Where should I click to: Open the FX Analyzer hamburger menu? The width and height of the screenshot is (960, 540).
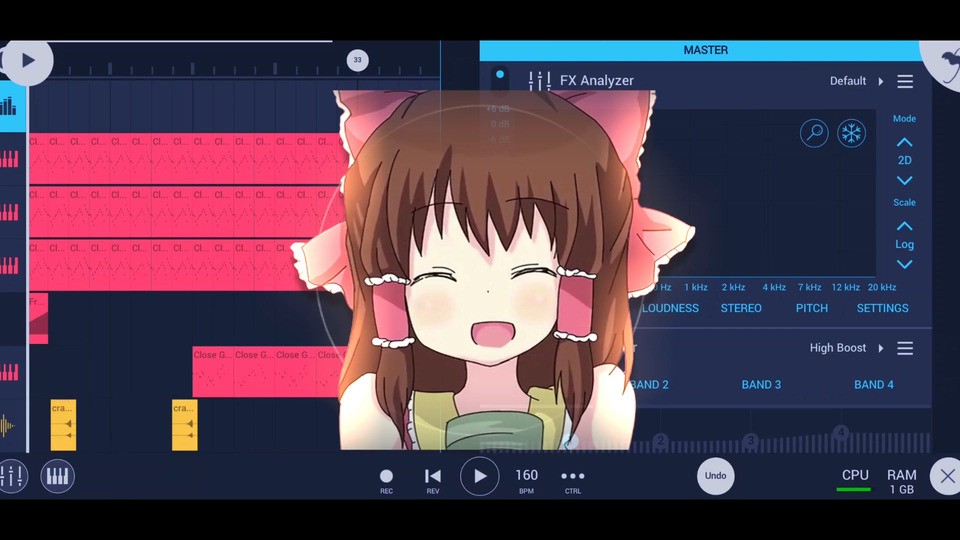(x=905, y=81)
